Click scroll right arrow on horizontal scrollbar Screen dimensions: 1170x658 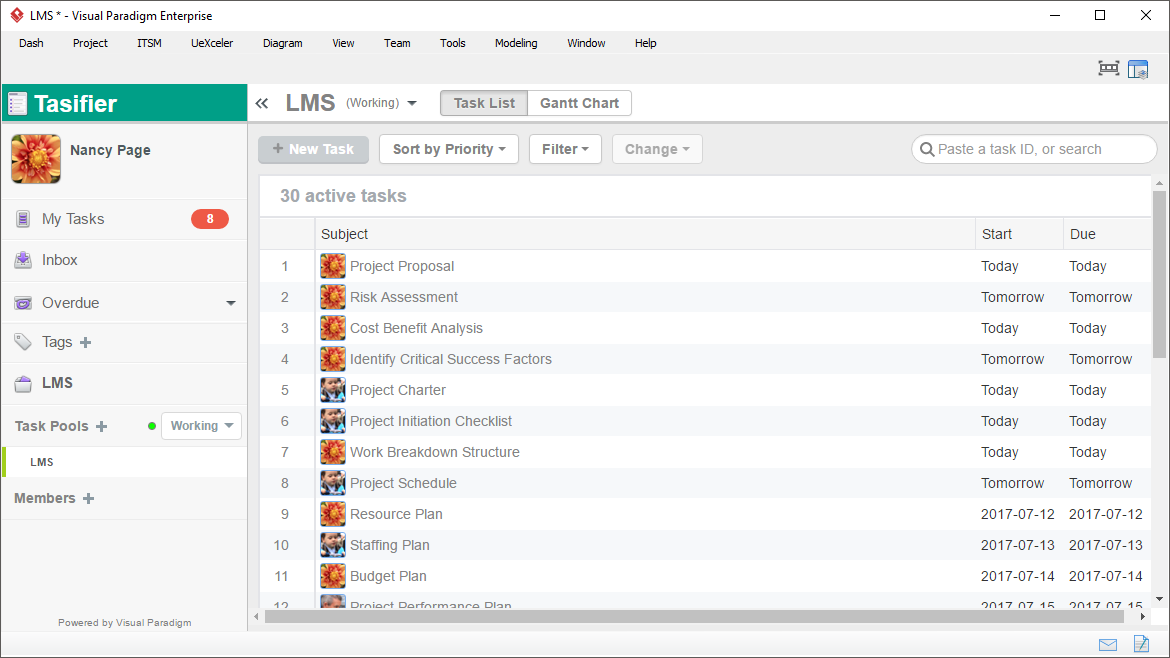[x=1142, y=616]
